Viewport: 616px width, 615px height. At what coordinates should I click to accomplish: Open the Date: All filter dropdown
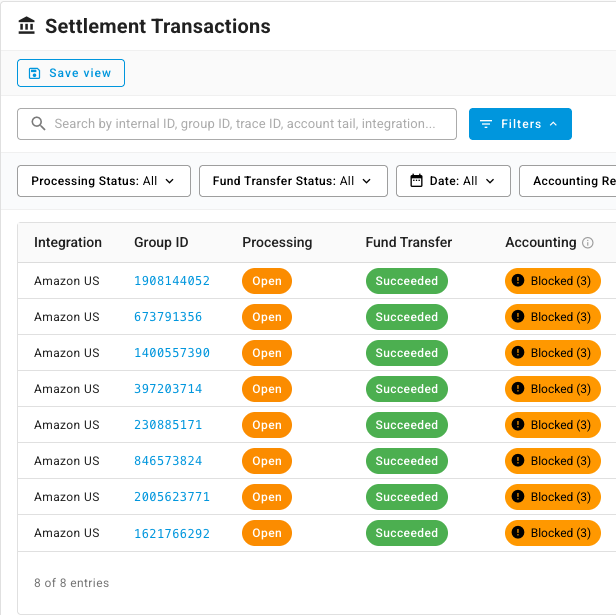[453, 181]
